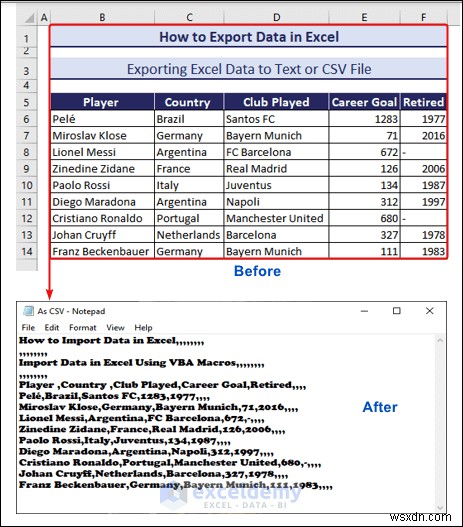Open the View menu in Notepad
Viewport: 463px width, 527px height.
click(x=115, y=327)
